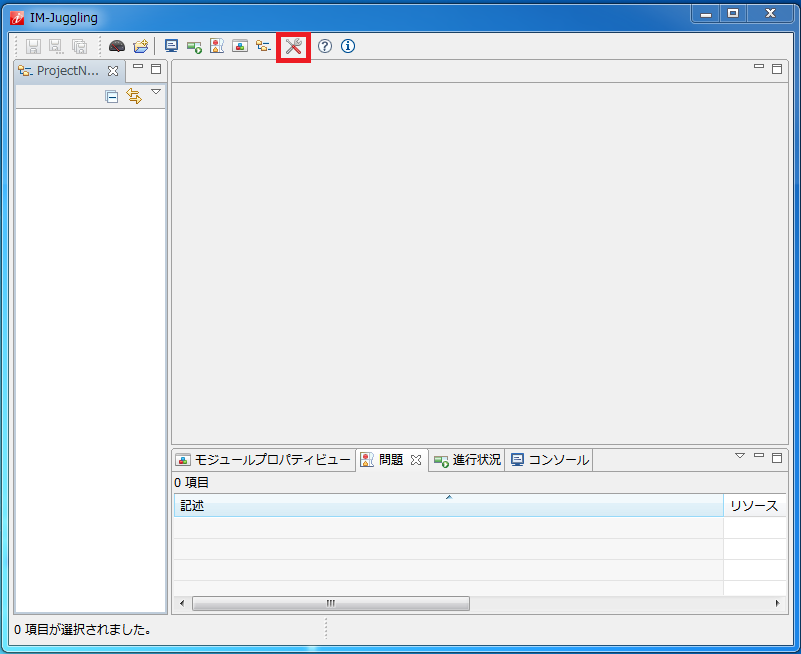
Task: Sort by リソース column header
Action: click(755, 505)
